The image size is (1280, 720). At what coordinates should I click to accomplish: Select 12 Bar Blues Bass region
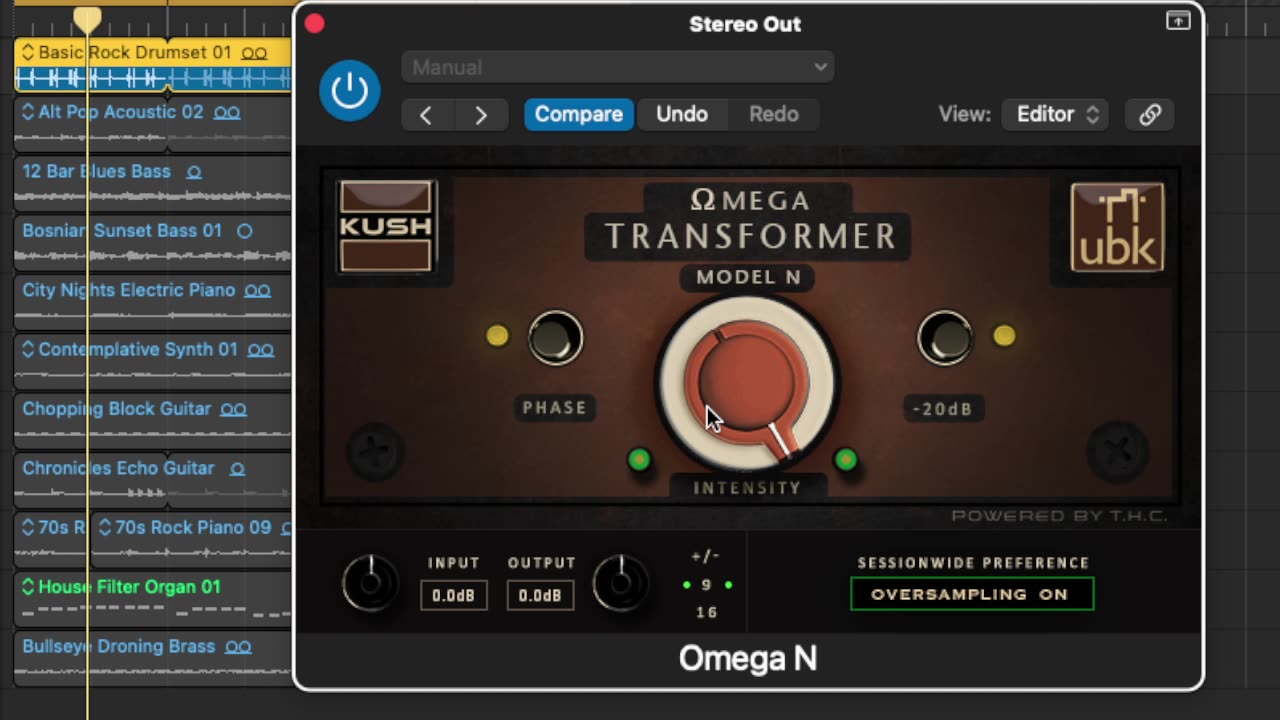153,184
